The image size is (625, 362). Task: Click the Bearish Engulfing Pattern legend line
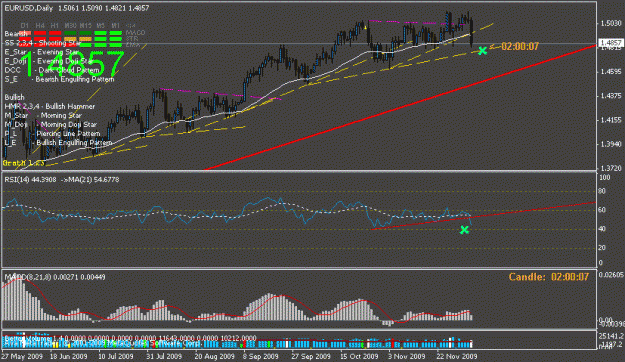coord(59,79)
